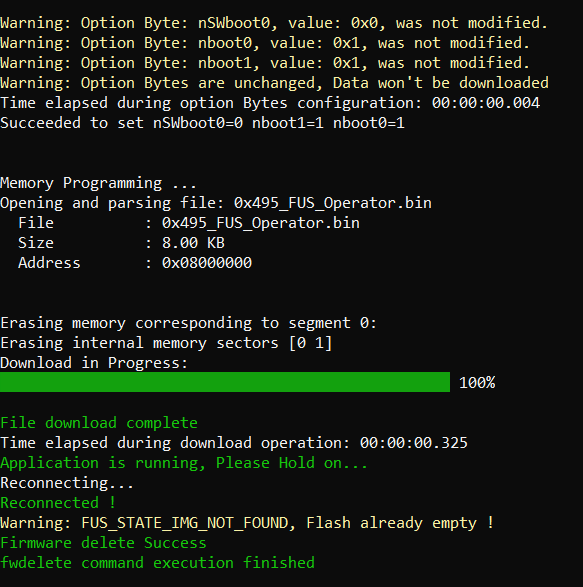Viewport: 583px width, 587px height.
Task: Click 'Application is running, Please Hold on...' text
Action: click(184, 463)
